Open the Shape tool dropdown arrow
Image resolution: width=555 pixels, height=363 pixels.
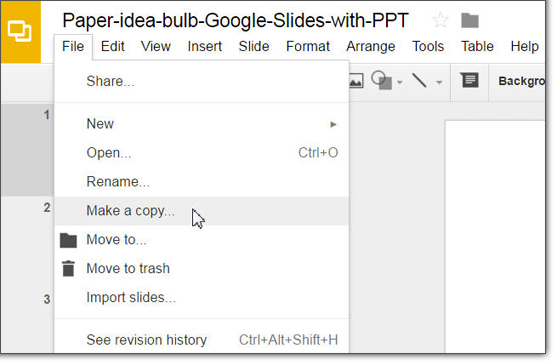[400, 82]
